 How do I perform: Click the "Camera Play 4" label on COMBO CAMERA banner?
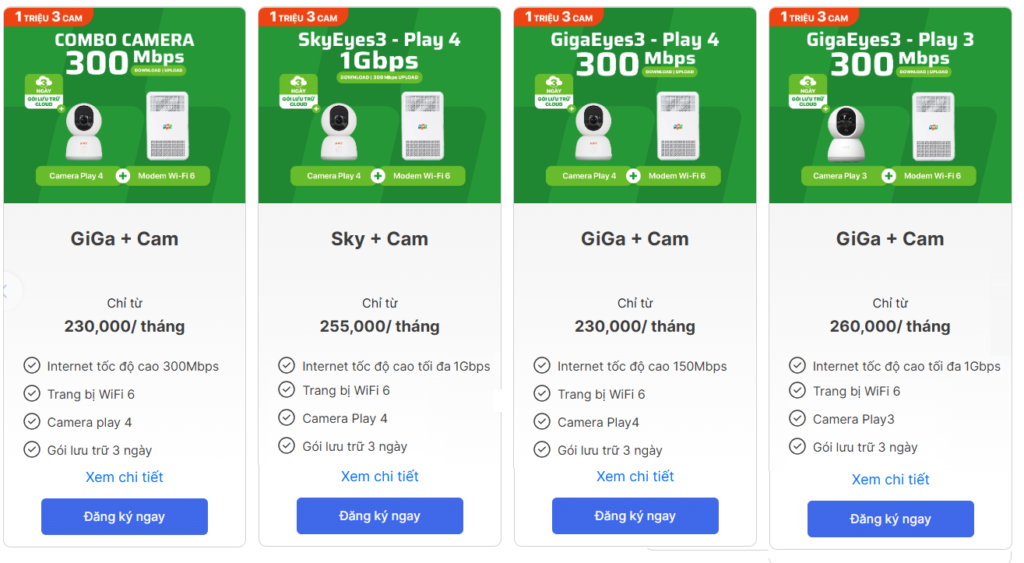point(76,176)
